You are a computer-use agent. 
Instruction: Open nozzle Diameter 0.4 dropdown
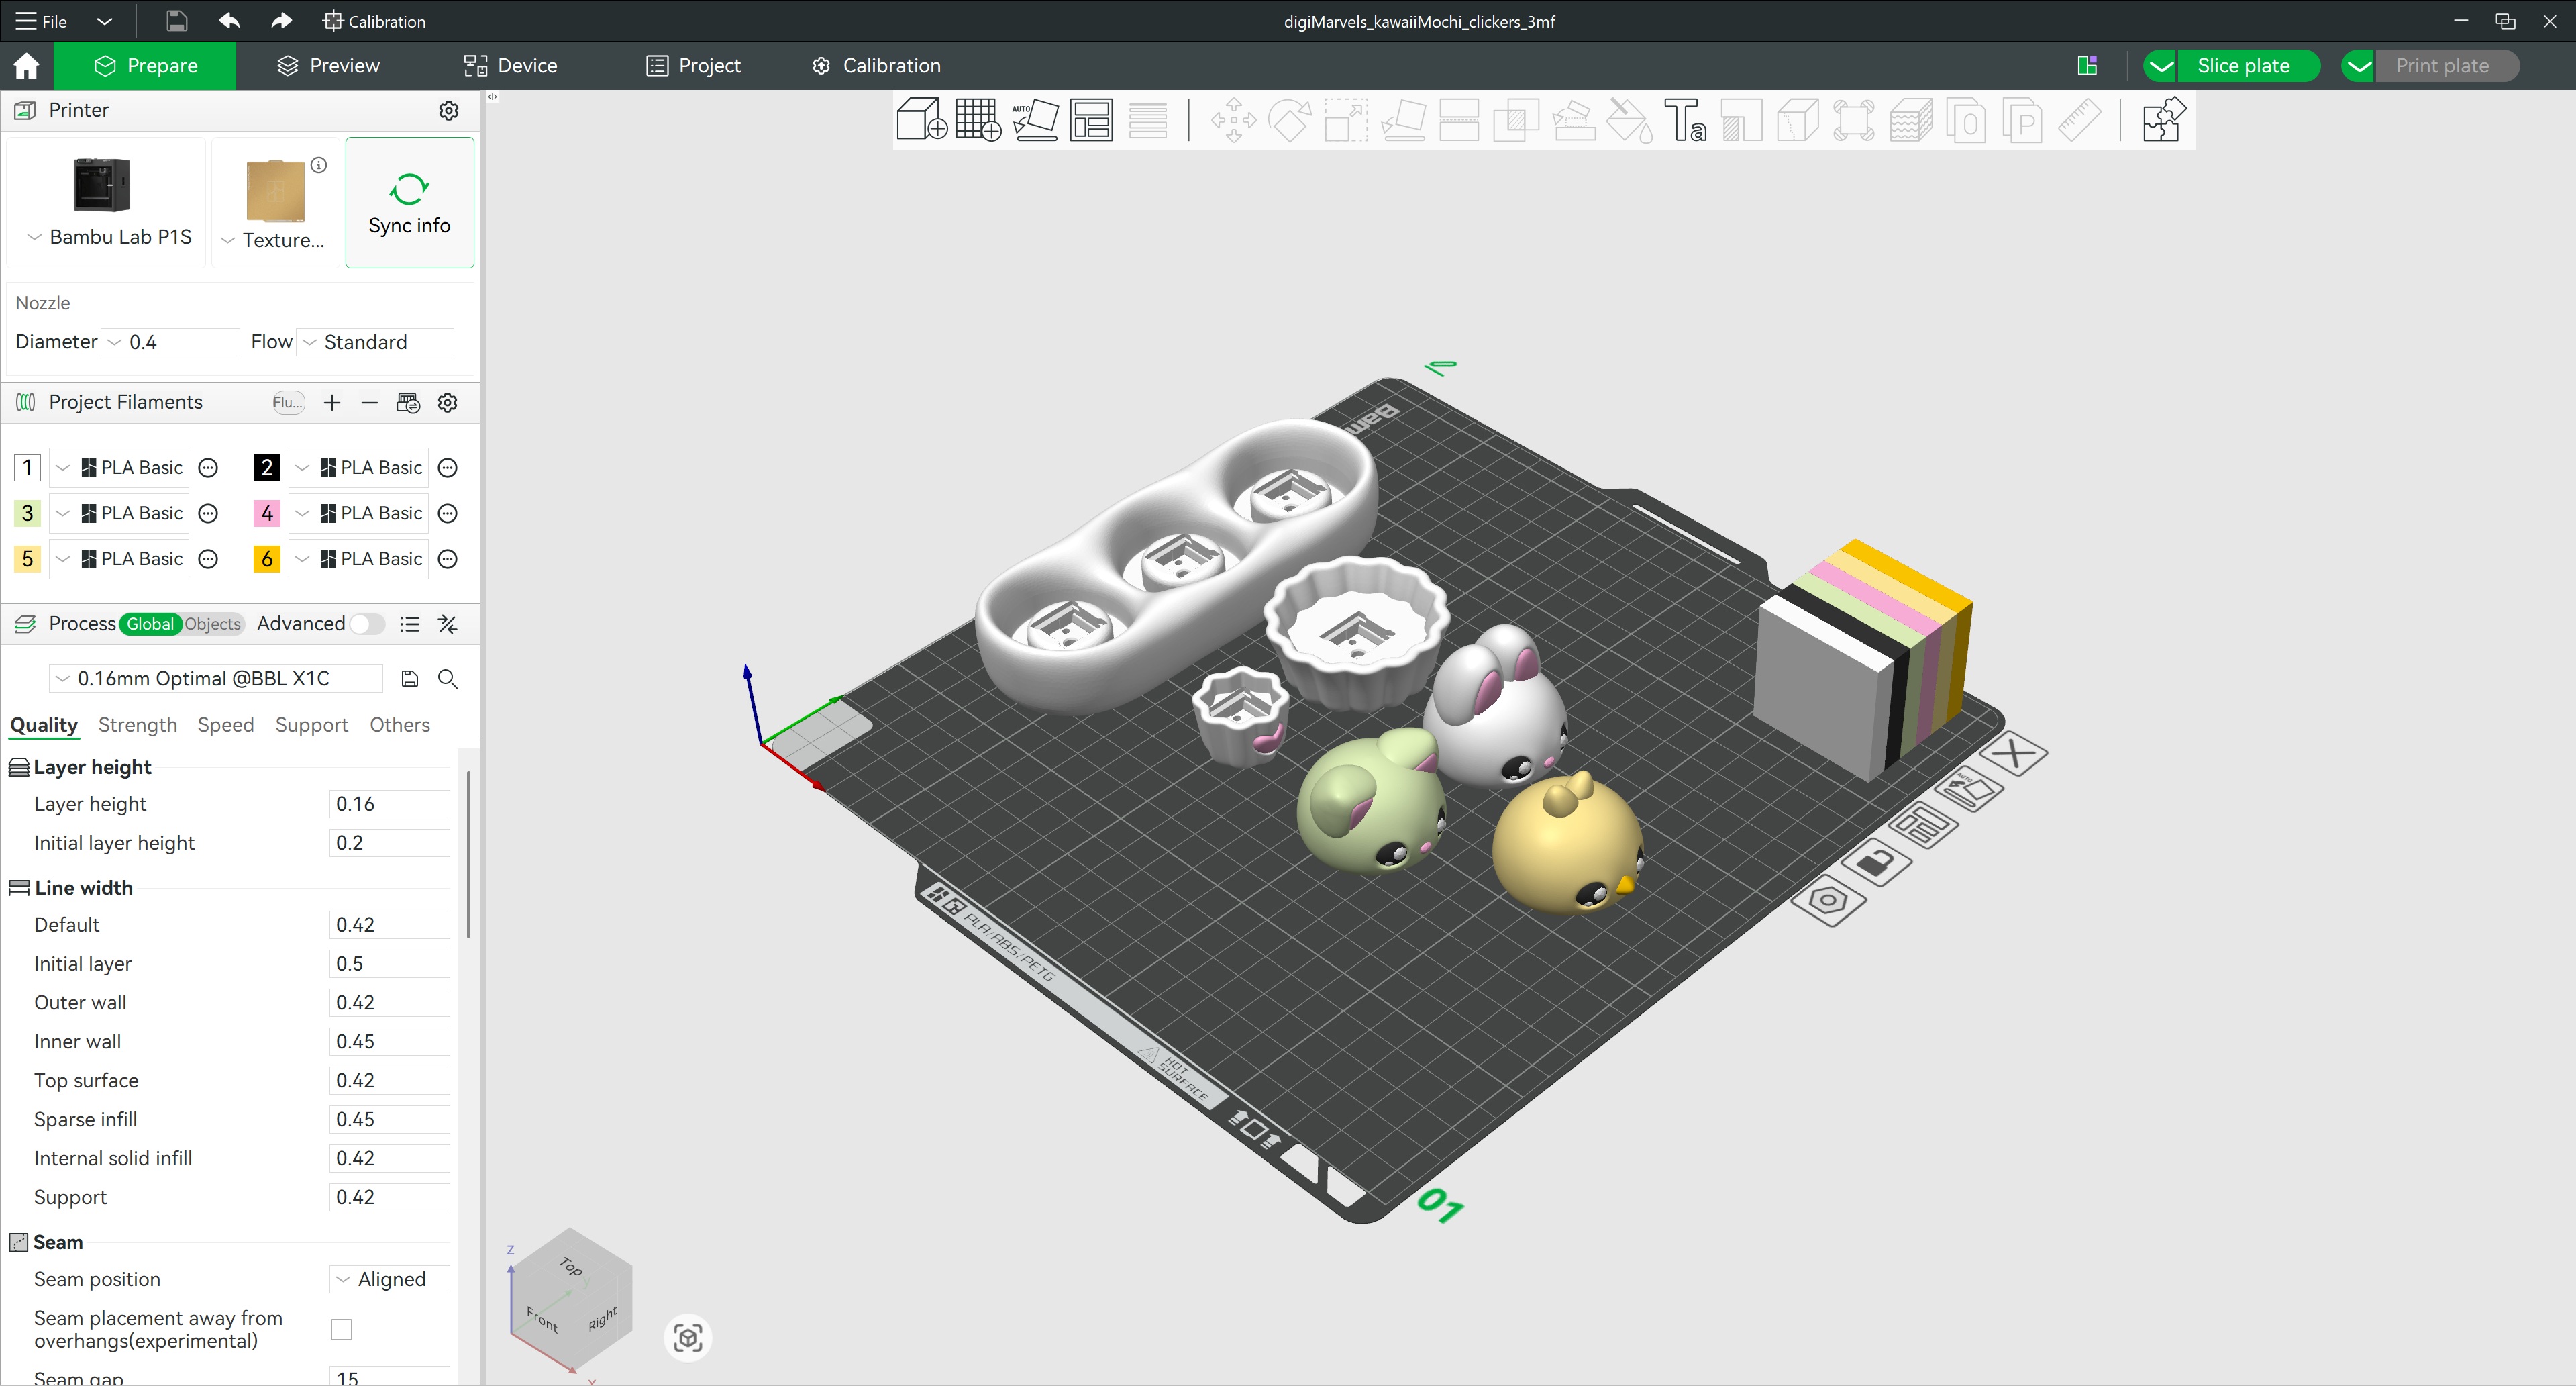[171, 342]
